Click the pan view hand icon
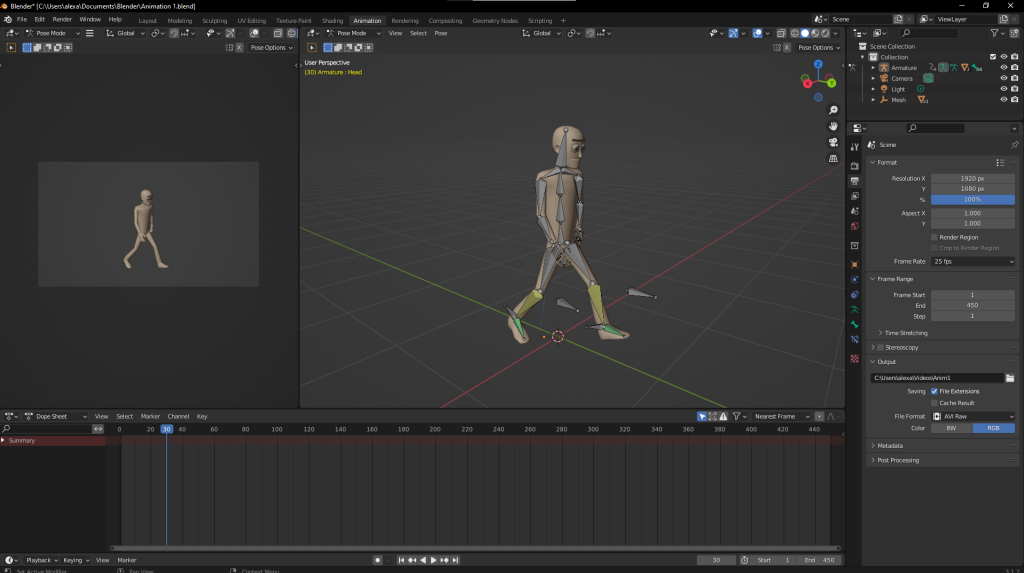Viewport: 1024px width, 573px height. 833,126
